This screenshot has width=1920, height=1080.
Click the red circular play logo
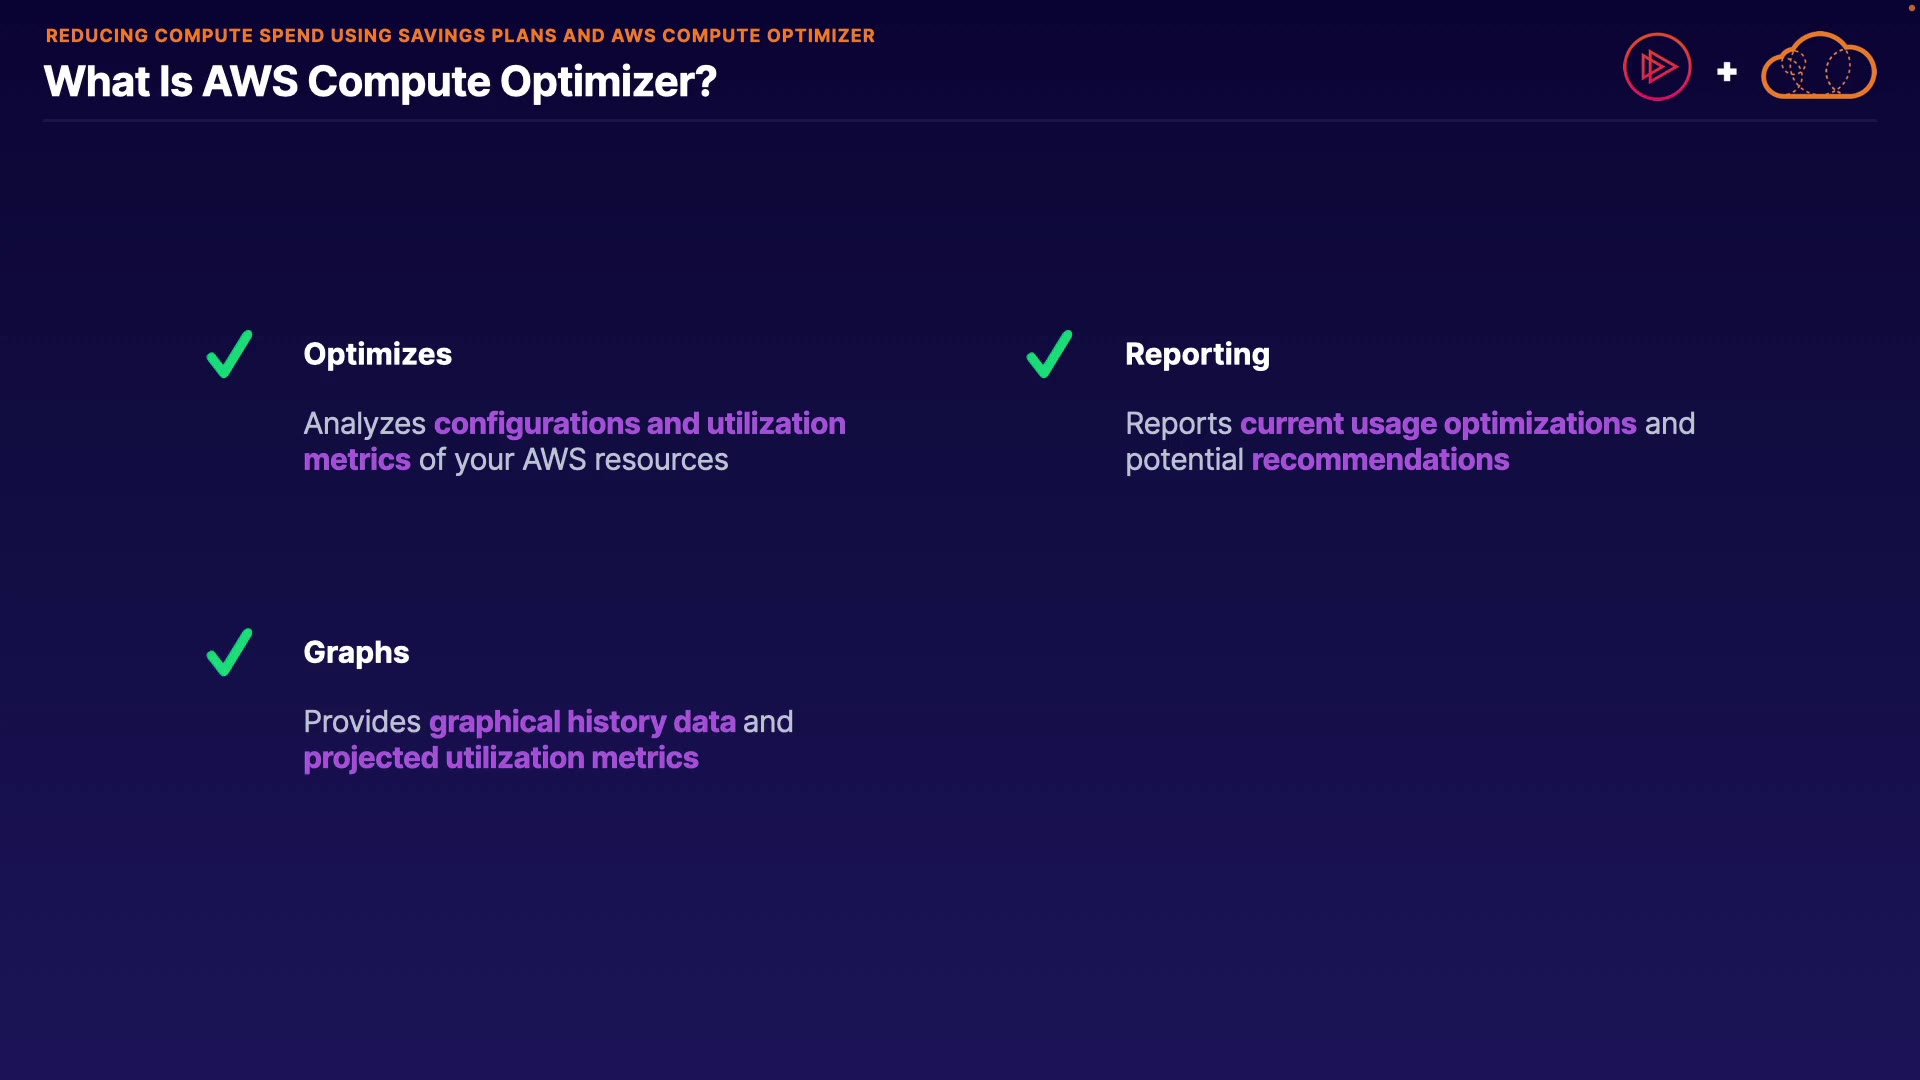1657,67
